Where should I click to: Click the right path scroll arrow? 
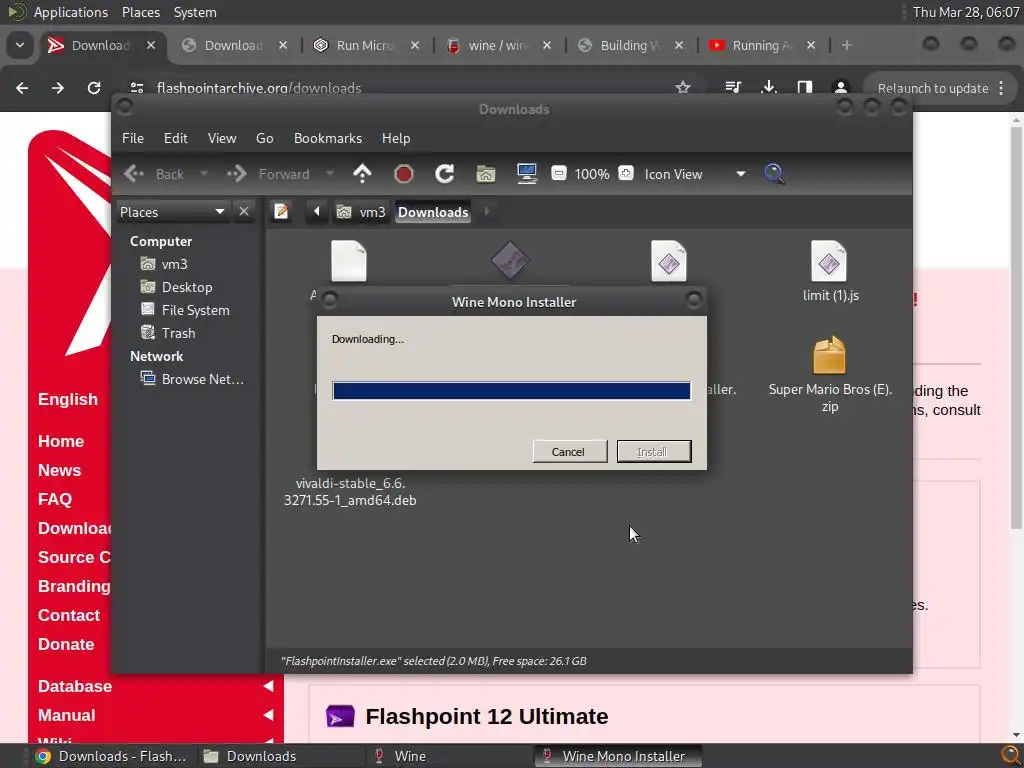pyautogui.click(x=487, y=212)
